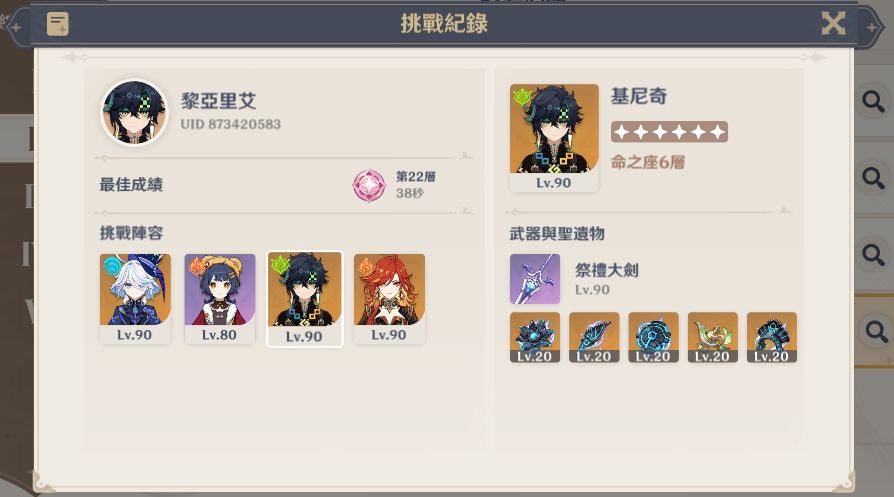Click the third magnifier search button
This screenshot has height=497, width=894.
pyautogui.click(x=873, y=254)
